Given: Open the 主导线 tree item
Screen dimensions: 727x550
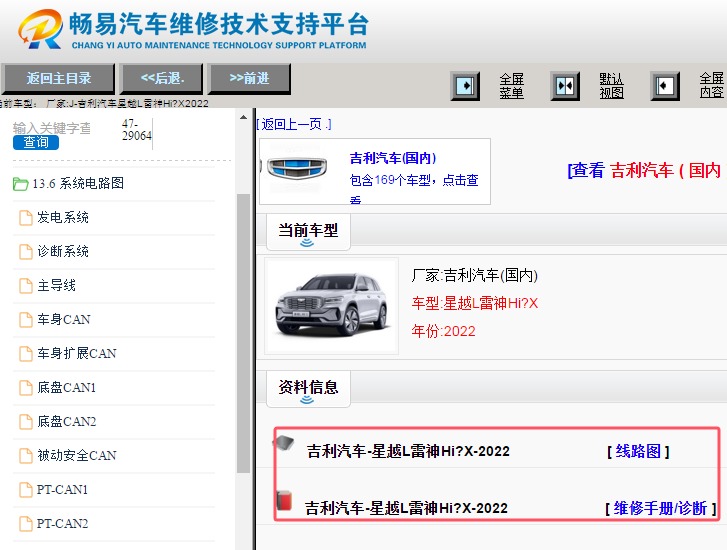Looking at the screenshot, I should [56, 286].
